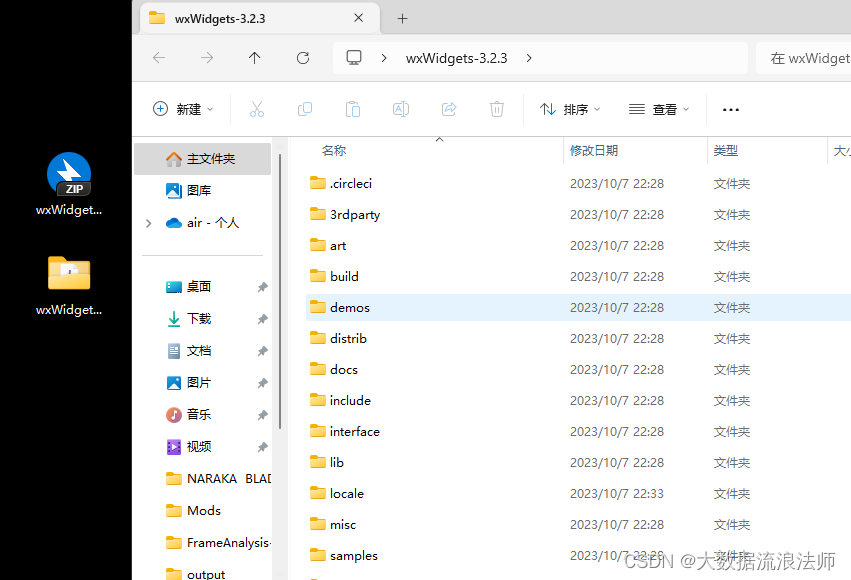Close the wxWidgets-3.2.3 tab
Viewport: 851px width, 580px height.
coord(358,18)
